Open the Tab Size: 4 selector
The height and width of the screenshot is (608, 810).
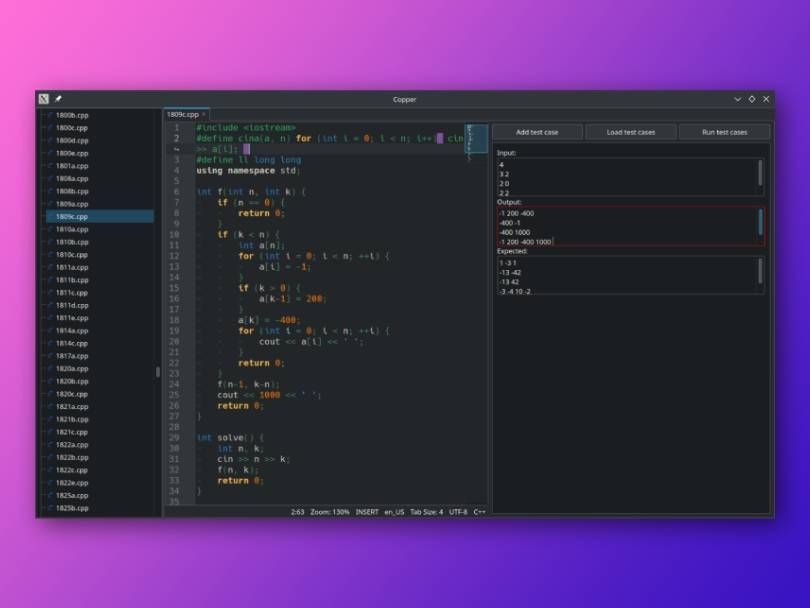coord(426,511)
